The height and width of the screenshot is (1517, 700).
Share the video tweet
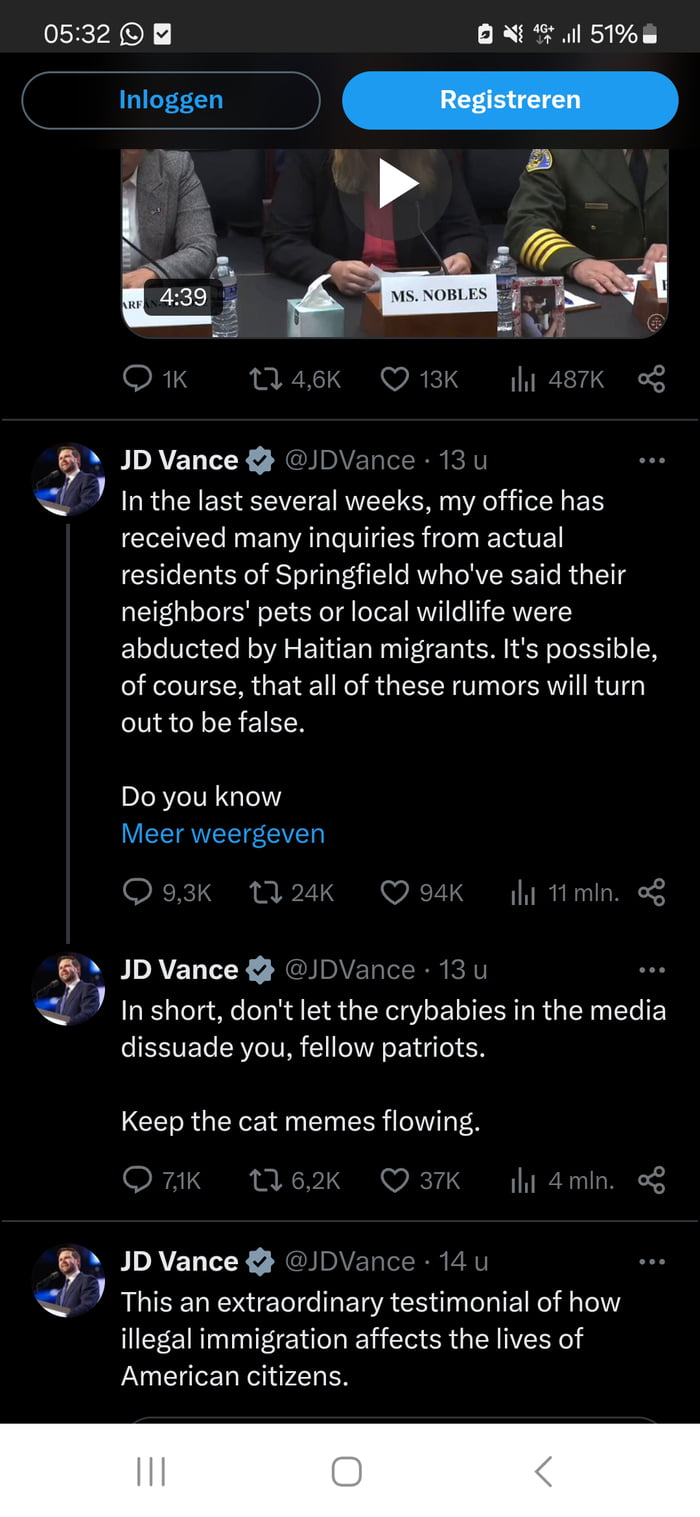point(651,379)
